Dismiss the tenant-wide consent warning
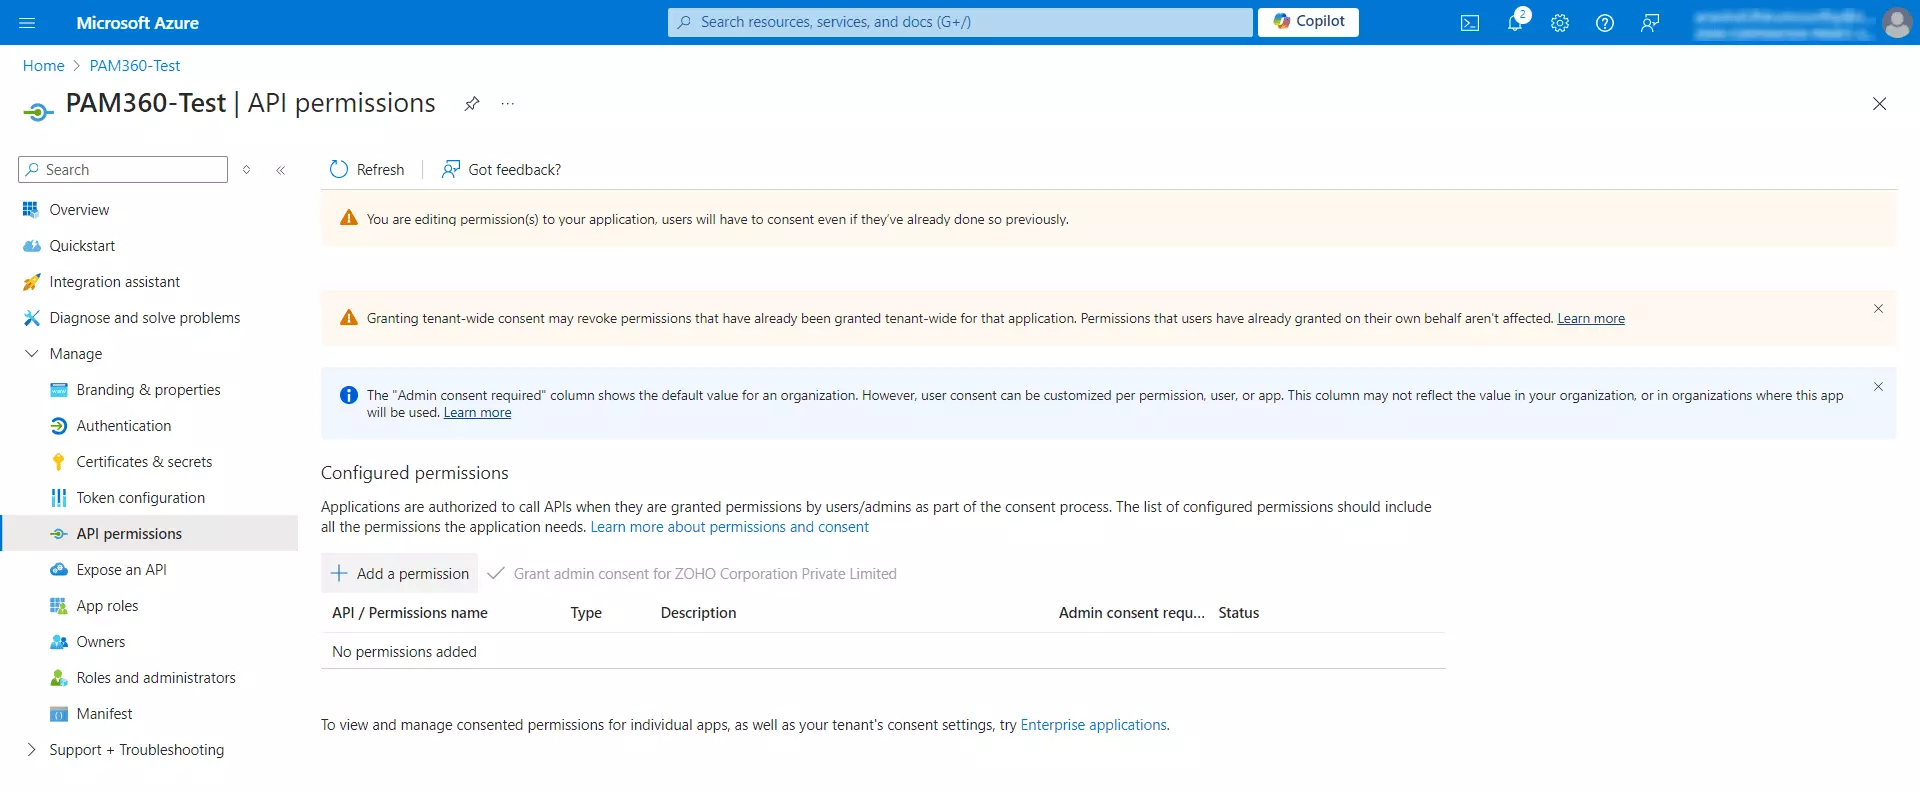 tap(1878, 309)
